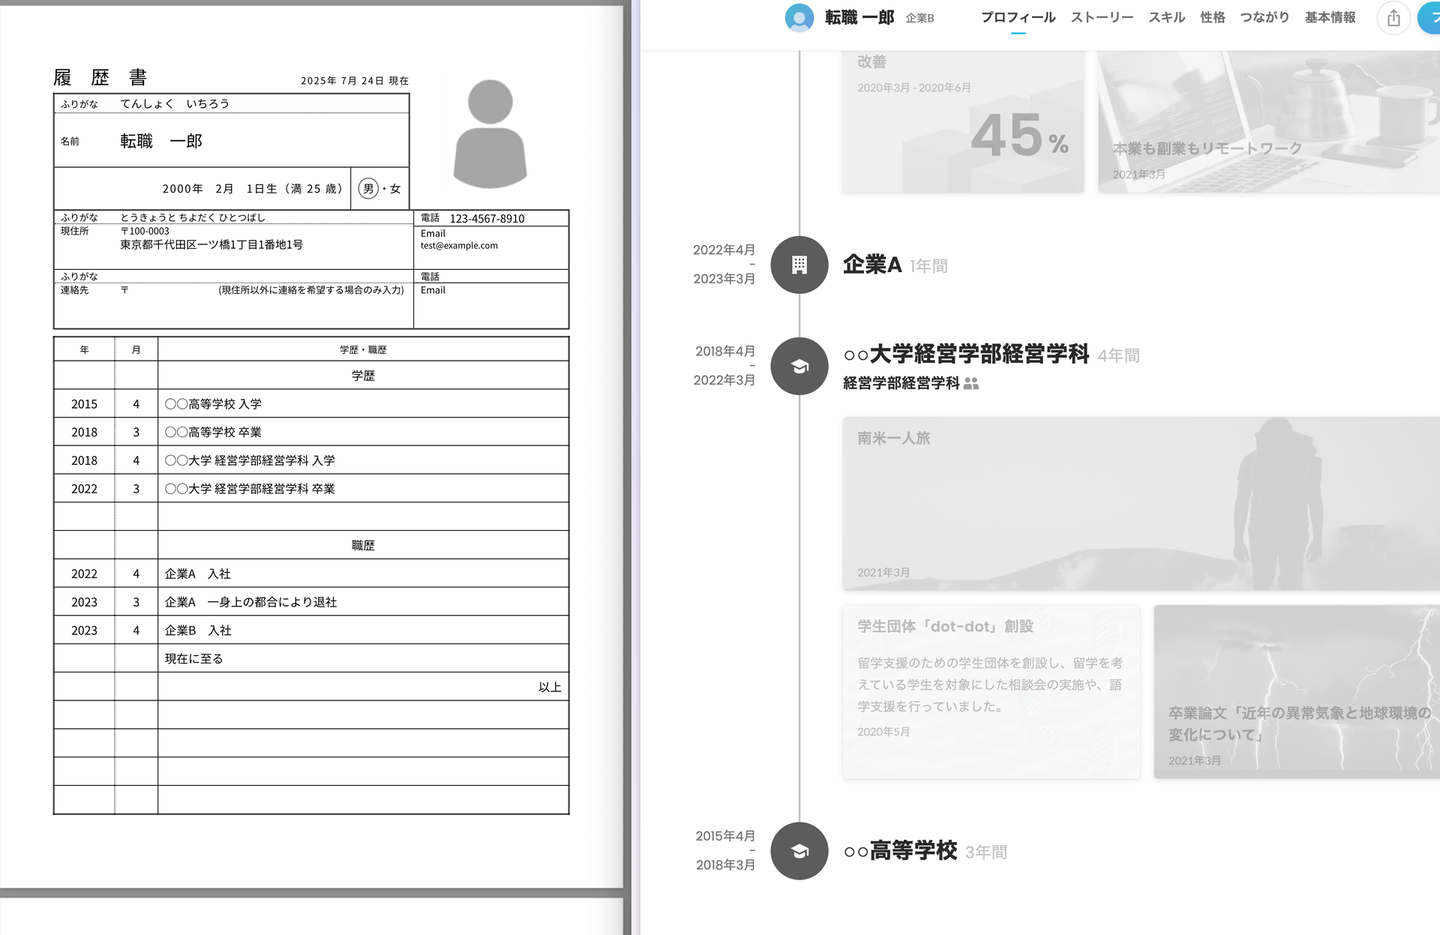Select the 基本情報 tab

[1330, 17]
